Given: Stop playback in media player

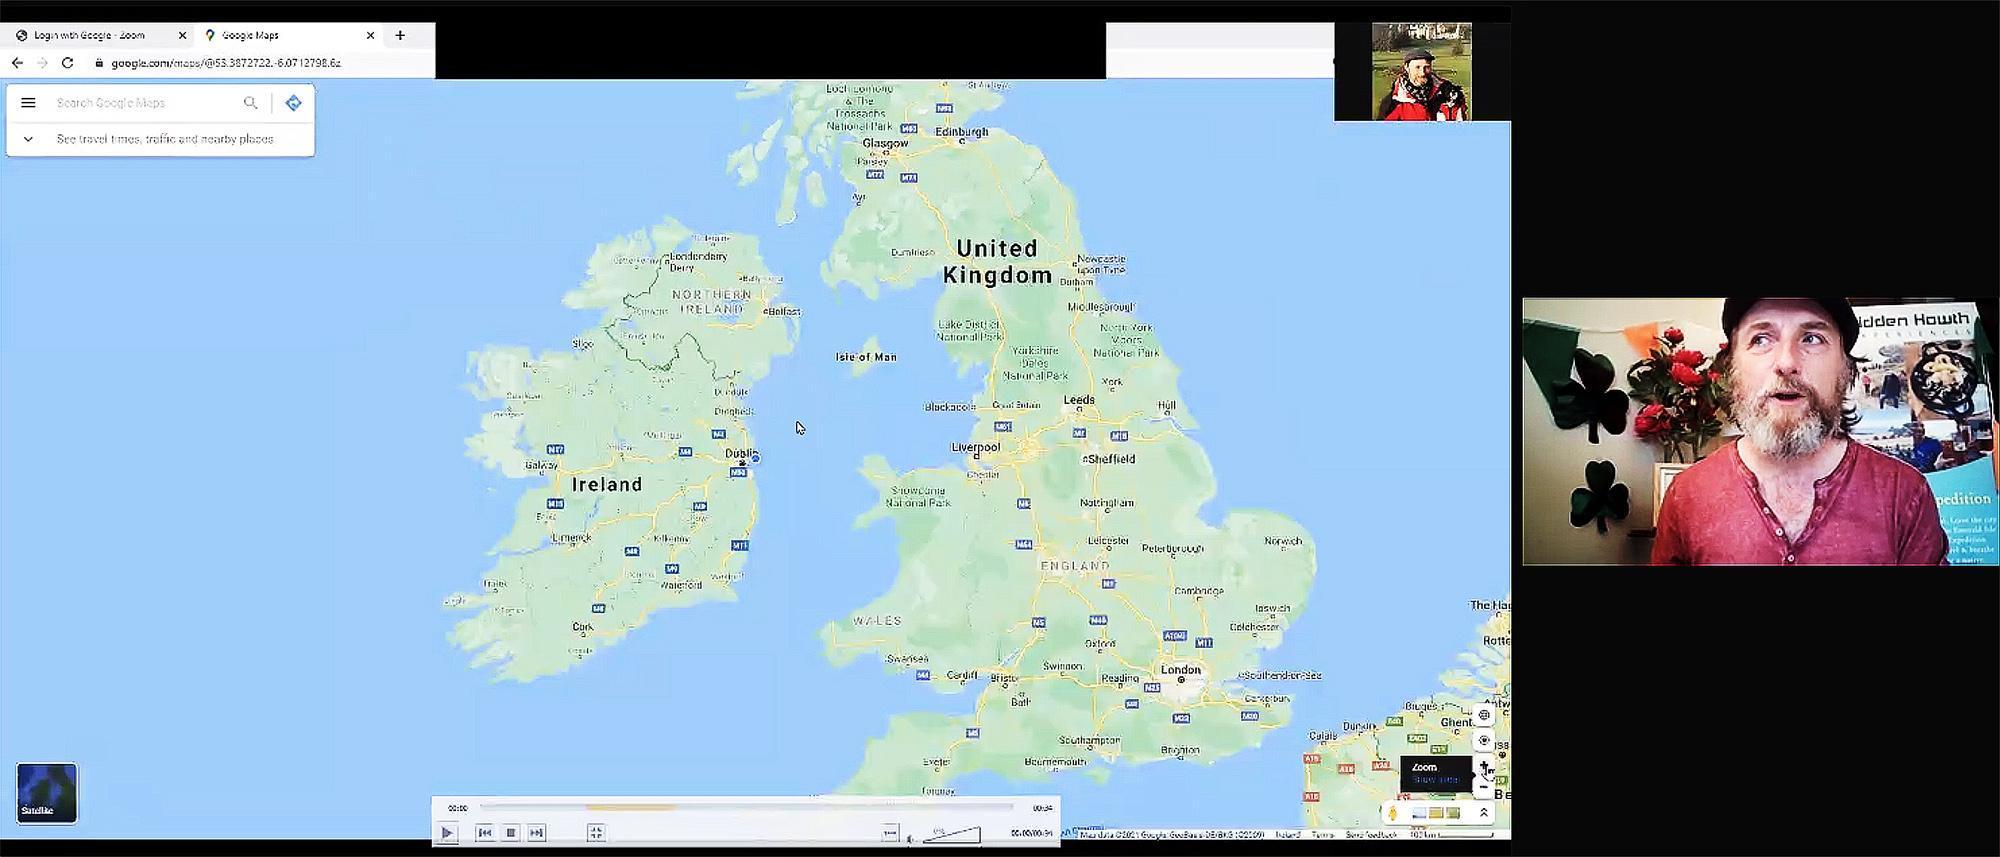Looking at the screenshot, I should [x=511, y=832].
